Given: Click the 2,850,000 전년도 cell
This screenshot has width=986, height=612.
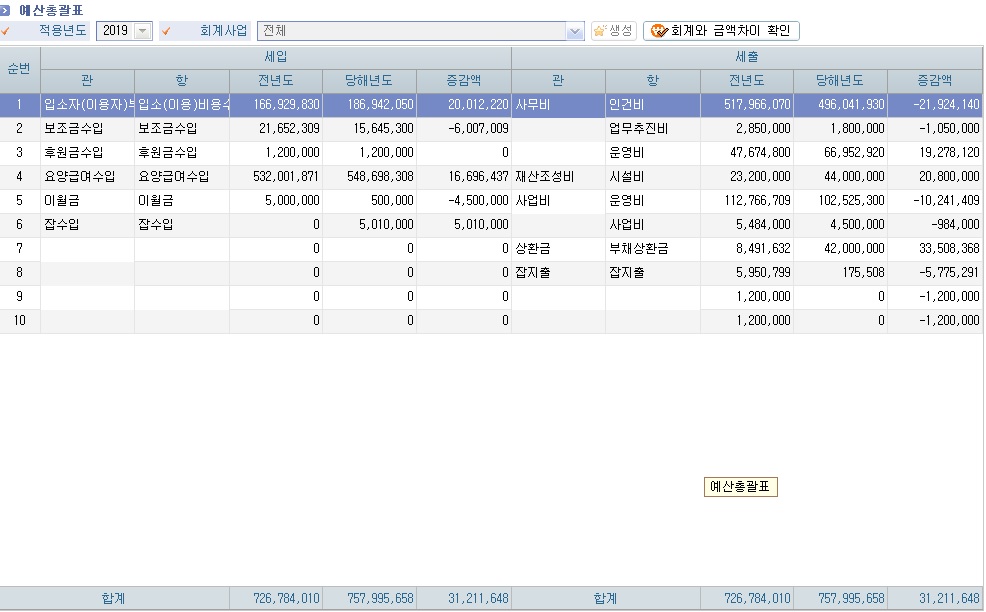Looking at the screenshot, I should point(747,128).
